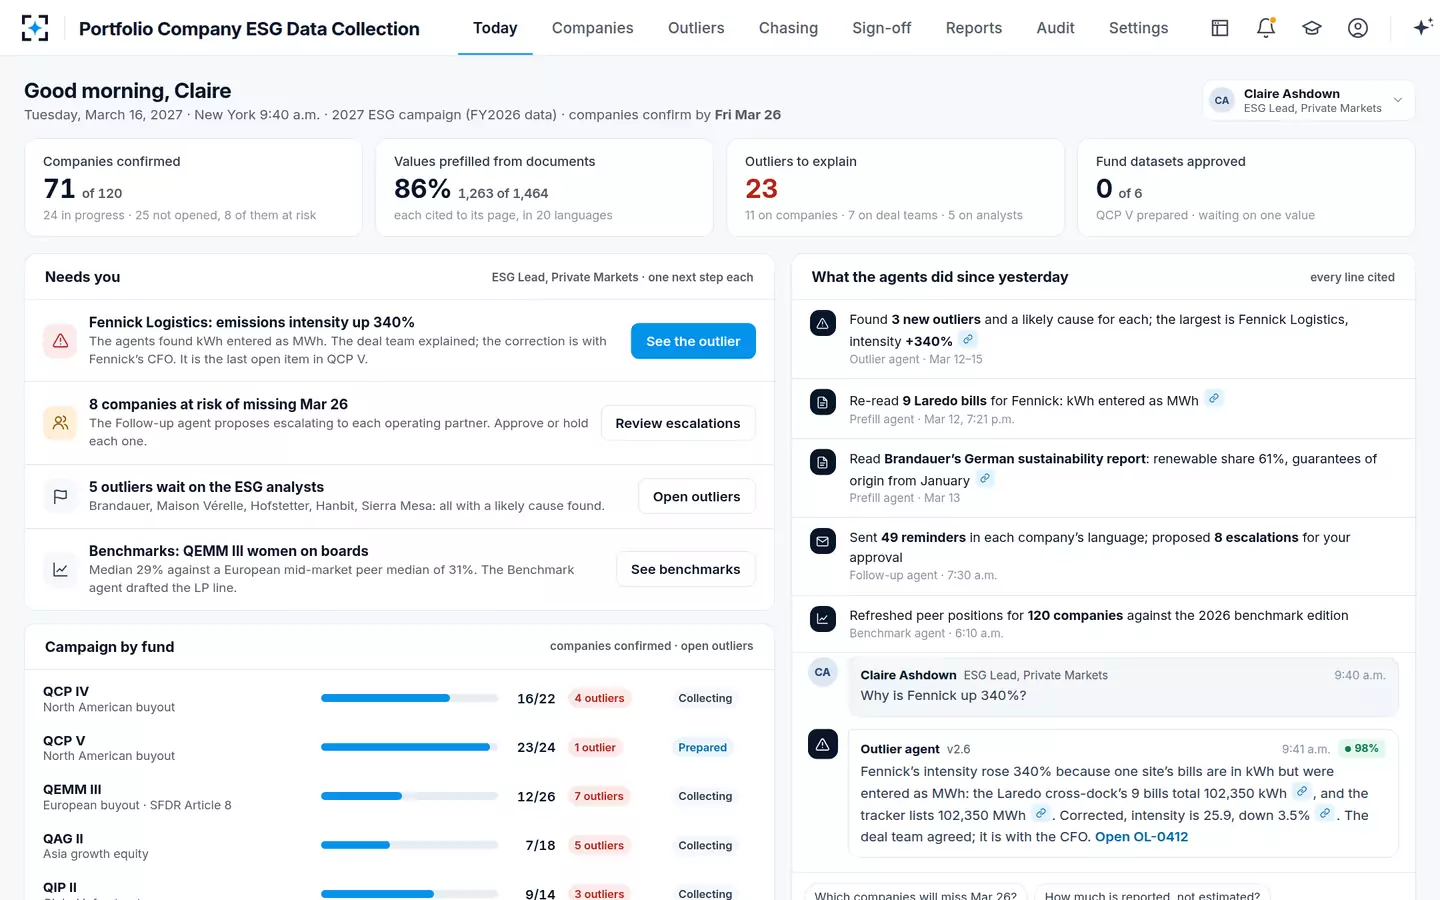Screen dimensions: 1440x900
Task: Click the app logo icon beside the title
Action: pyautogui.click(x=35, y=28)
